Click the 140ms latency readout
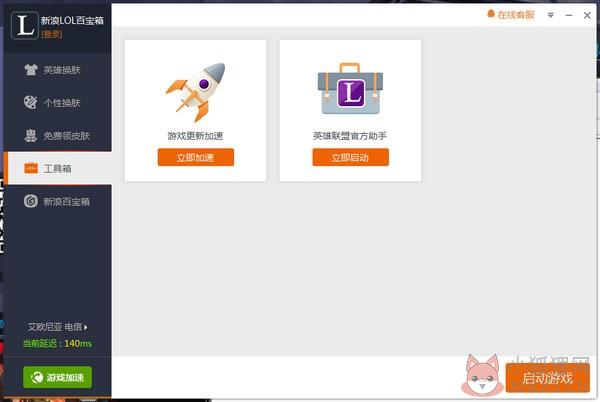600x402 pixels. (78, 343)
